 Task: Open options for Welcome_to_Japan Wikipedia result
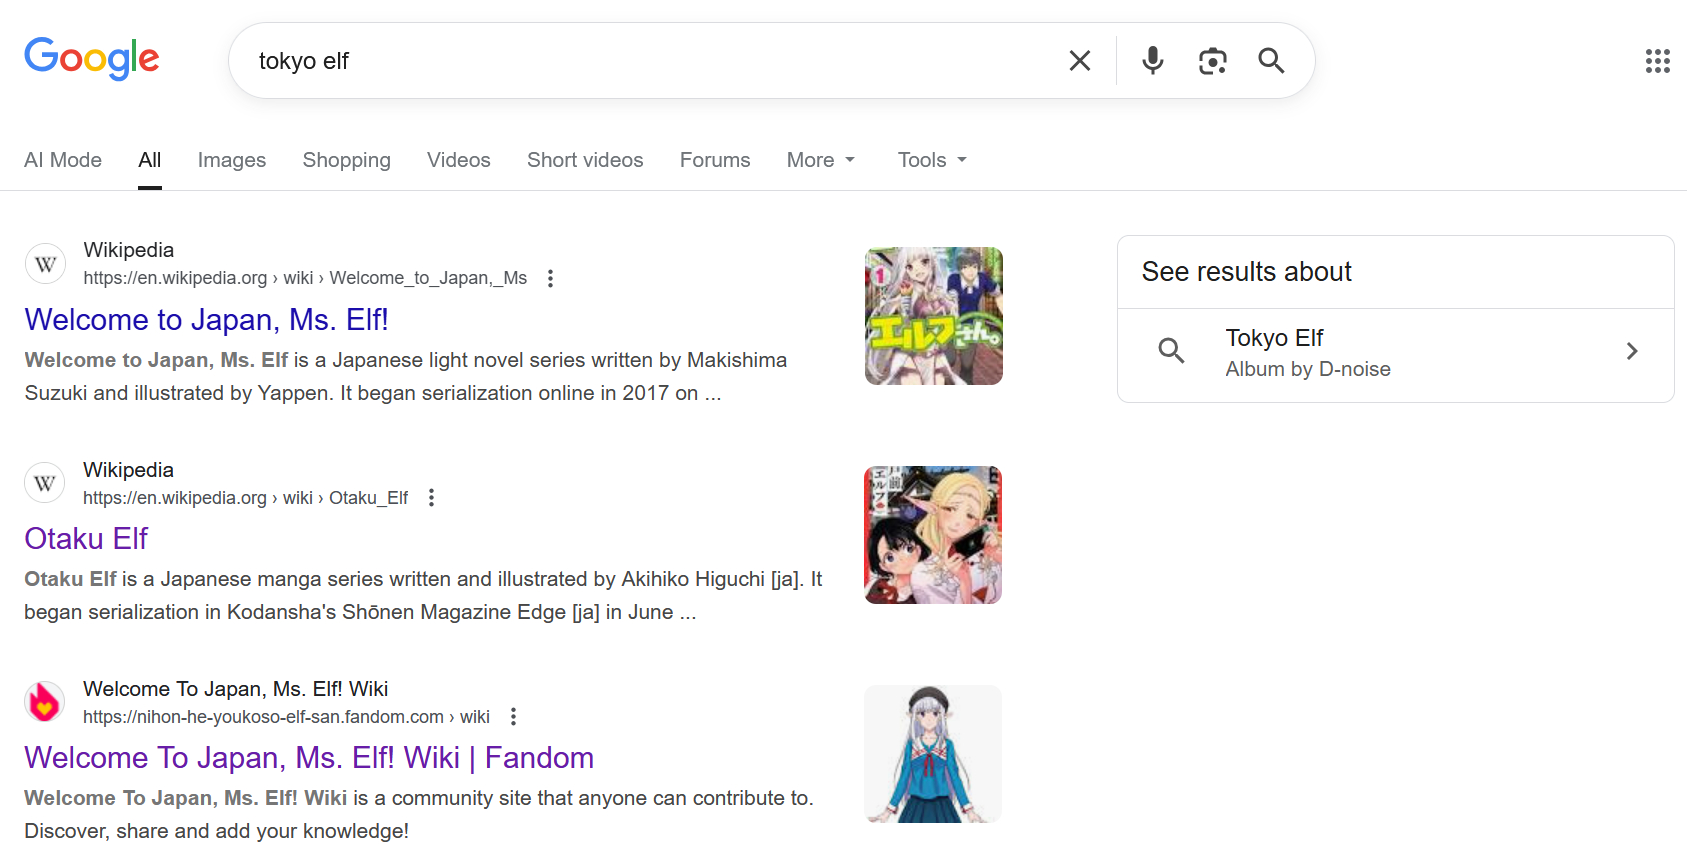point(550,278)
